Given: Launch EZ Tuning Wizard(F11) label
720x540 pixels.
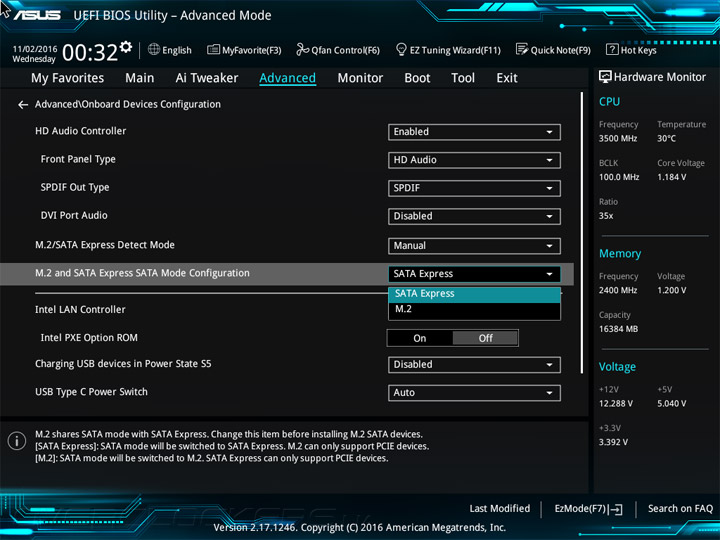Looking at the screenshot, I should pos(455,50).
